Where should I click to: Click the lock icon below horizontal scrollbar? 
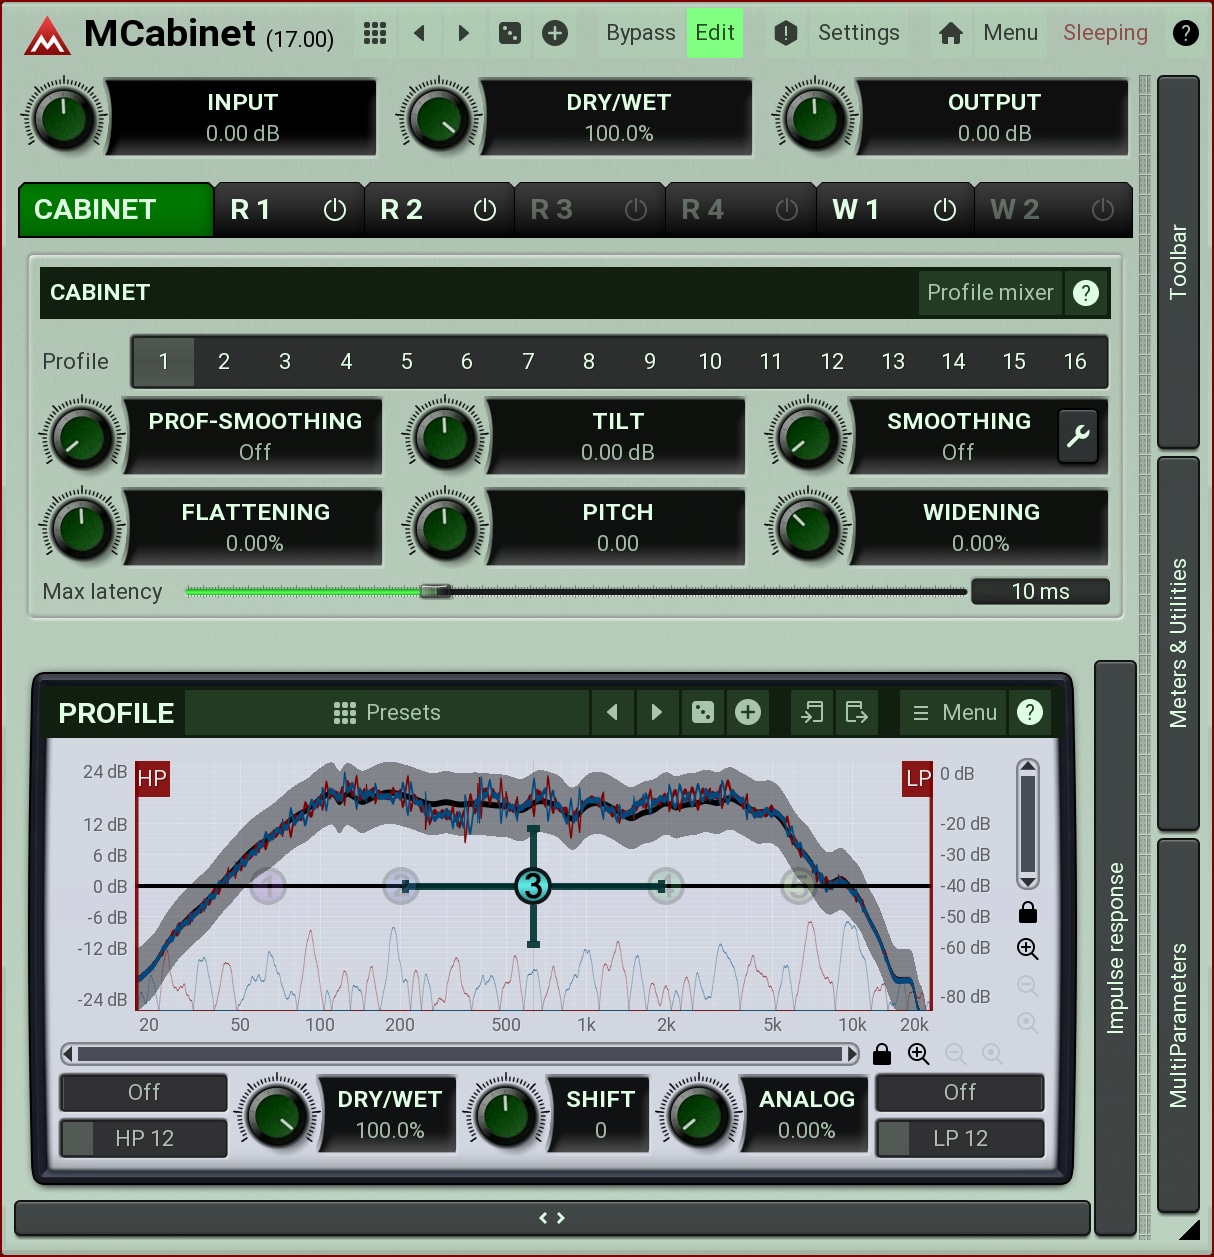click(x=881, y=1054)
